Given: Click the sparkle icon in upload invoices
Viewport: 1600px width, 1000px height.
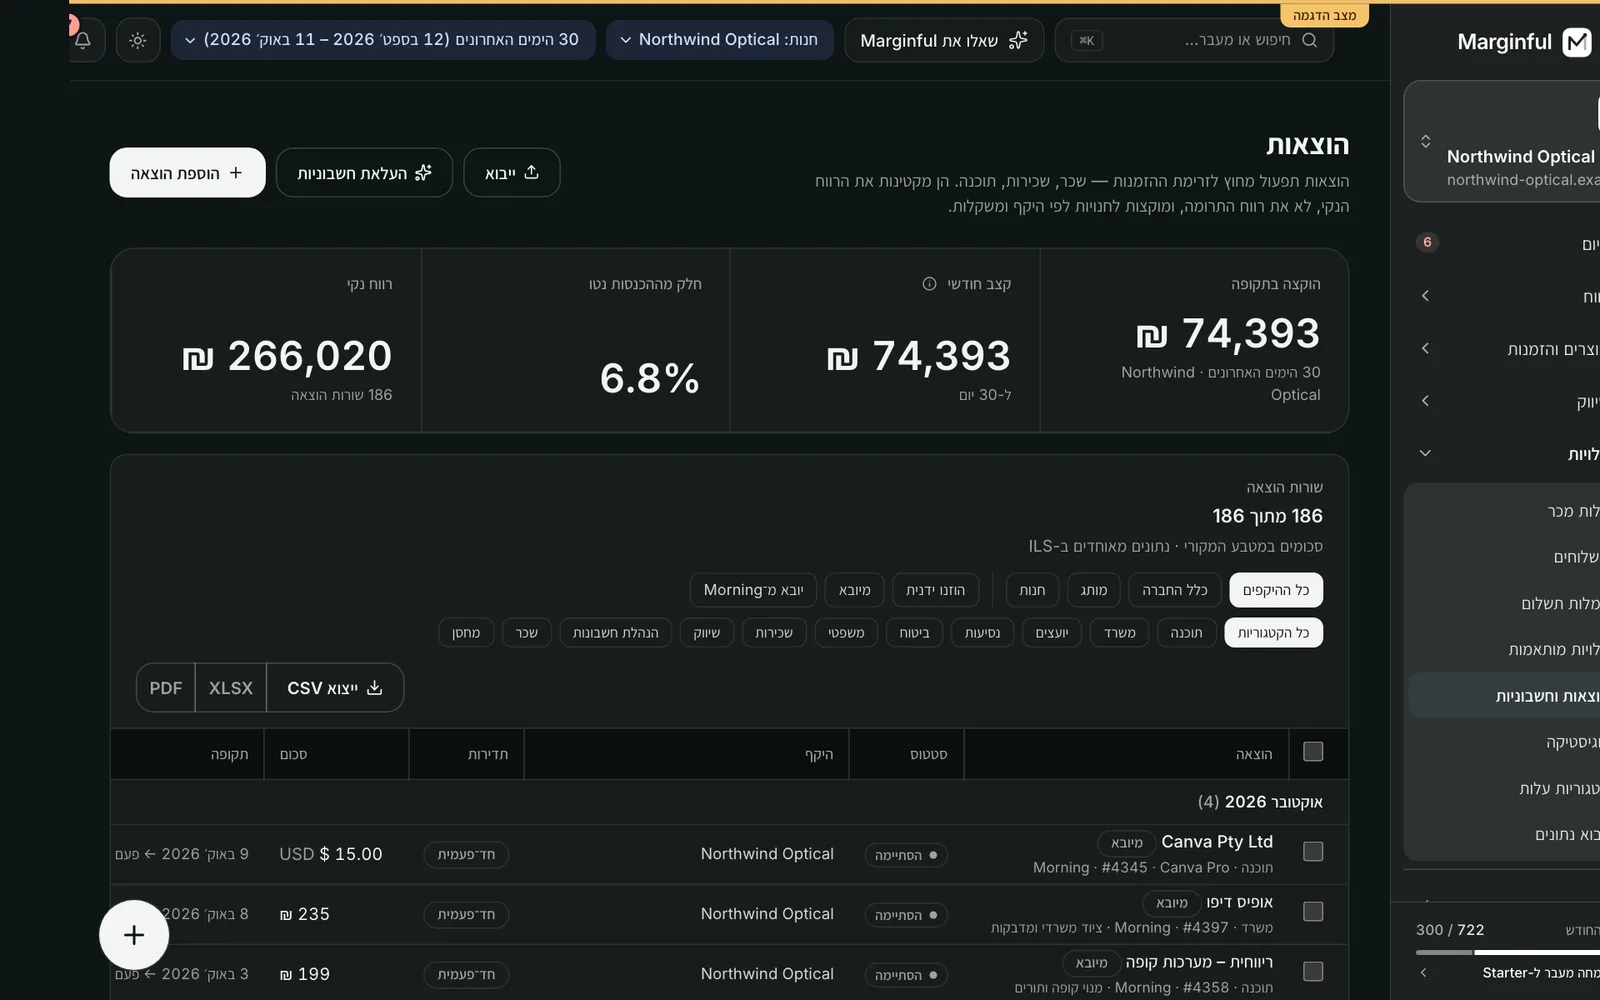Looking at the screenshot, I should tap(424, 173).
